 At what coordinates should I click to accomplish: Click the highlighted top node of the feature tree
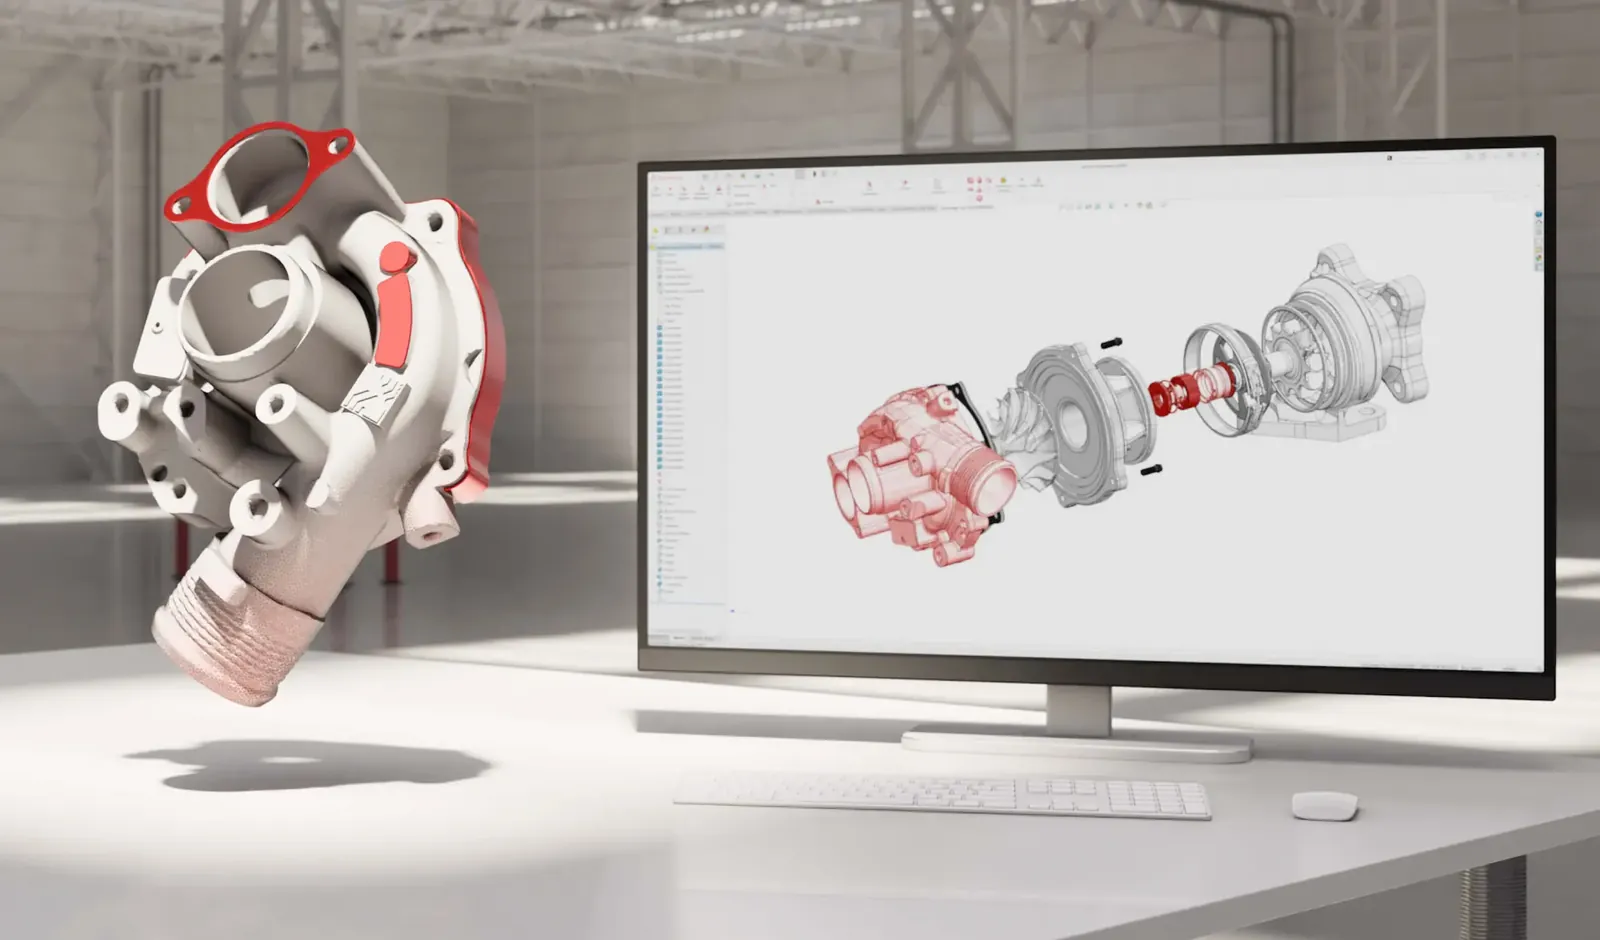689,245
